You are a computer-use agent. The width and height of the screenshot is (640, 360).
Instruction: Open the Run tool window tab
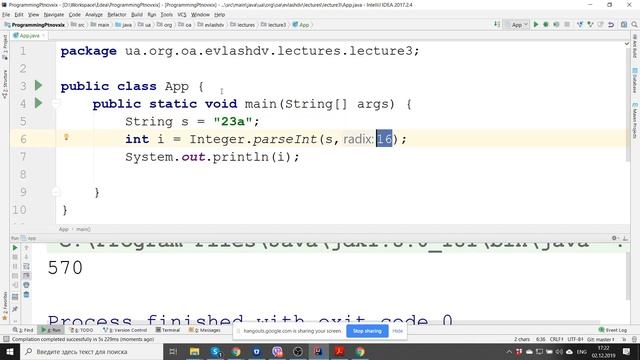tap(51, 330)
